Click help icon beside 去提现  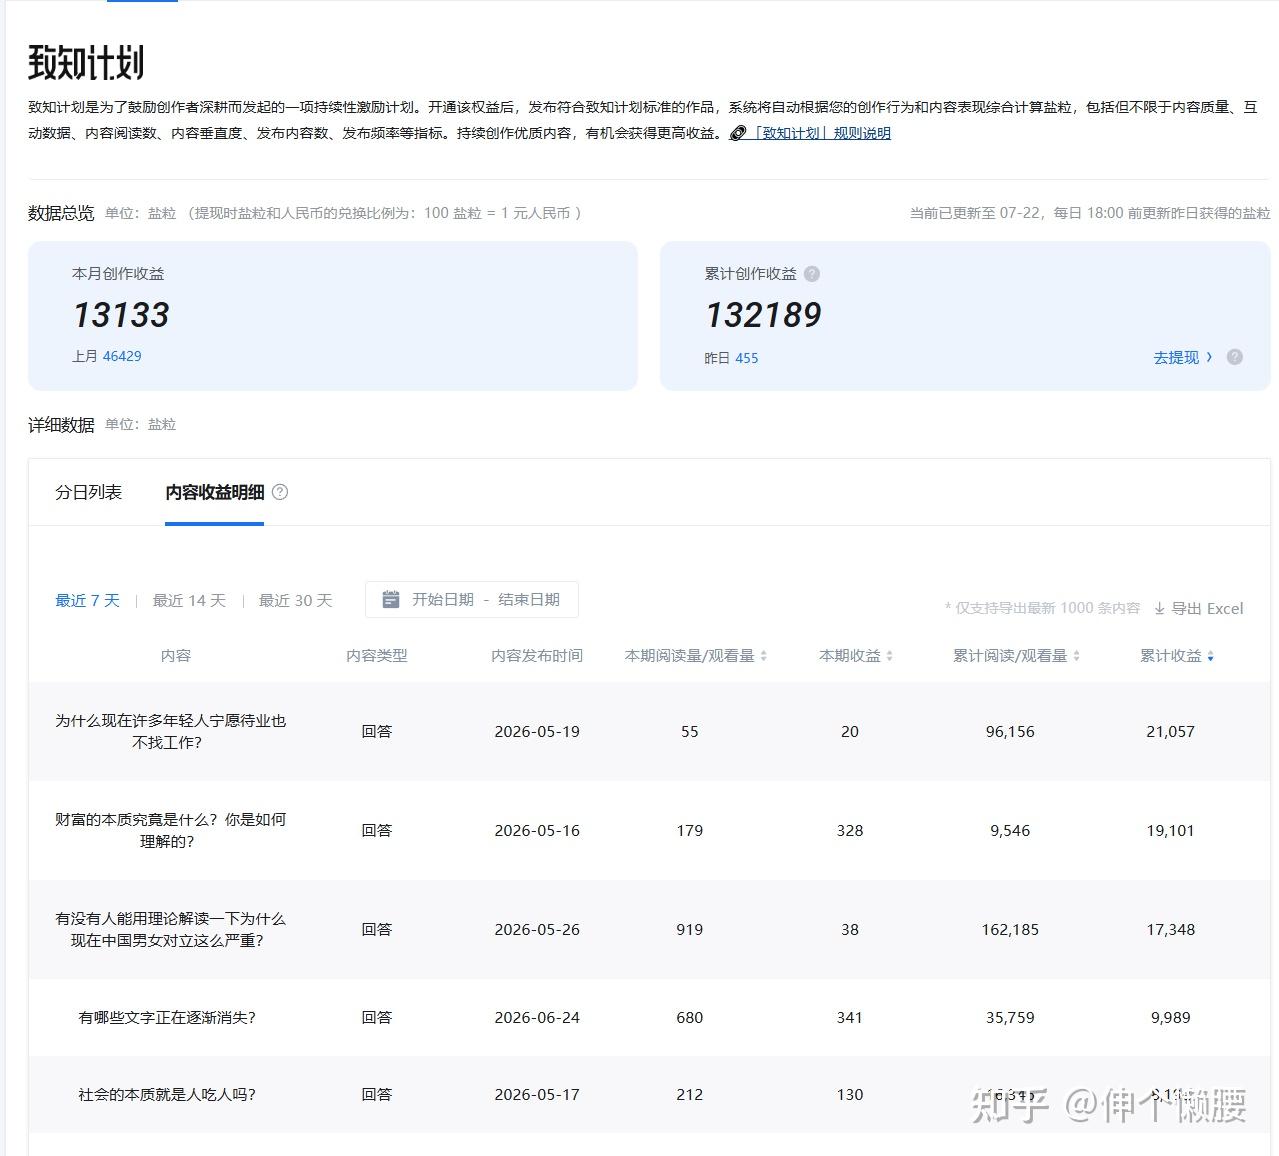[1235, 357]
